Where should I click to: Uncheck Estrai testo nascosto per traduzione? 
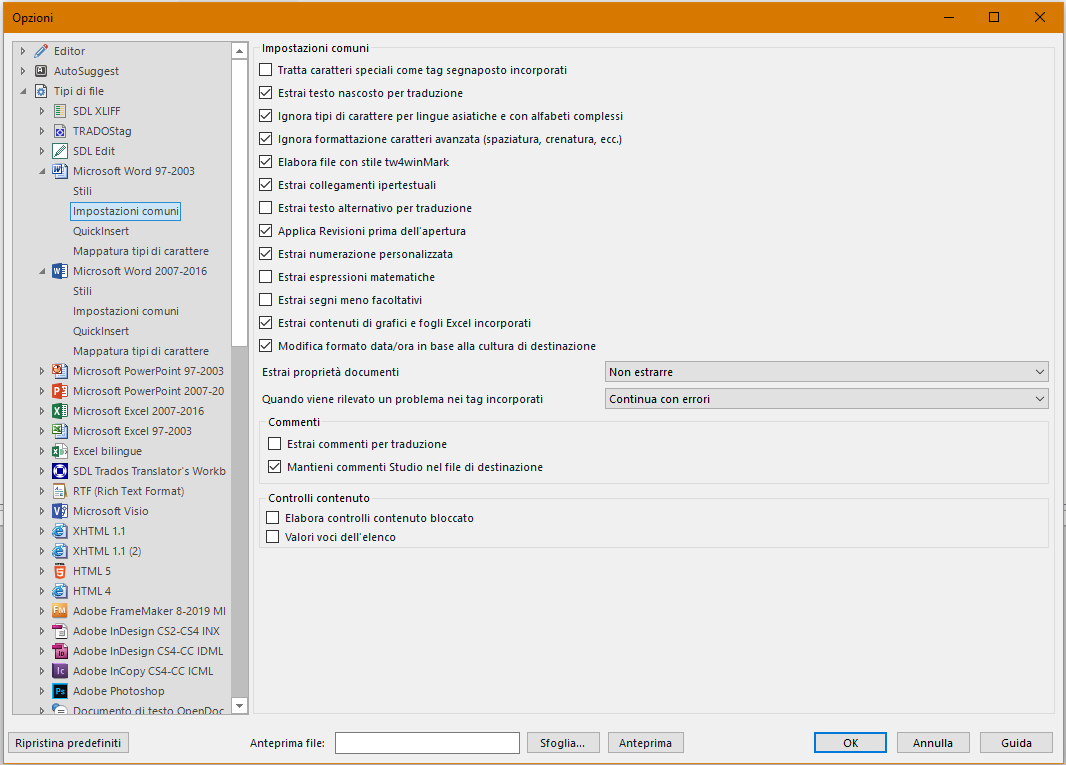tap(266, 93)
